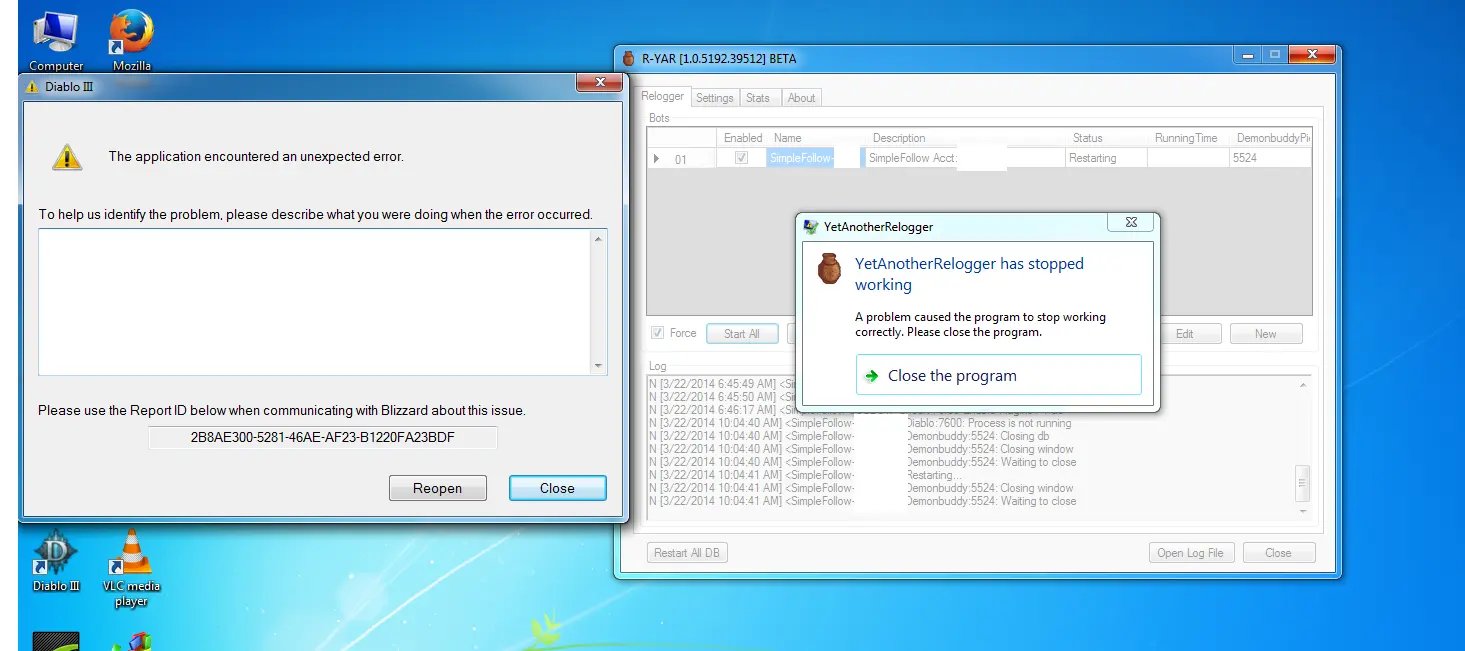This screenshot has width=1465, height=651.
Task: Select the Report ID field
Action: [322, 437]
